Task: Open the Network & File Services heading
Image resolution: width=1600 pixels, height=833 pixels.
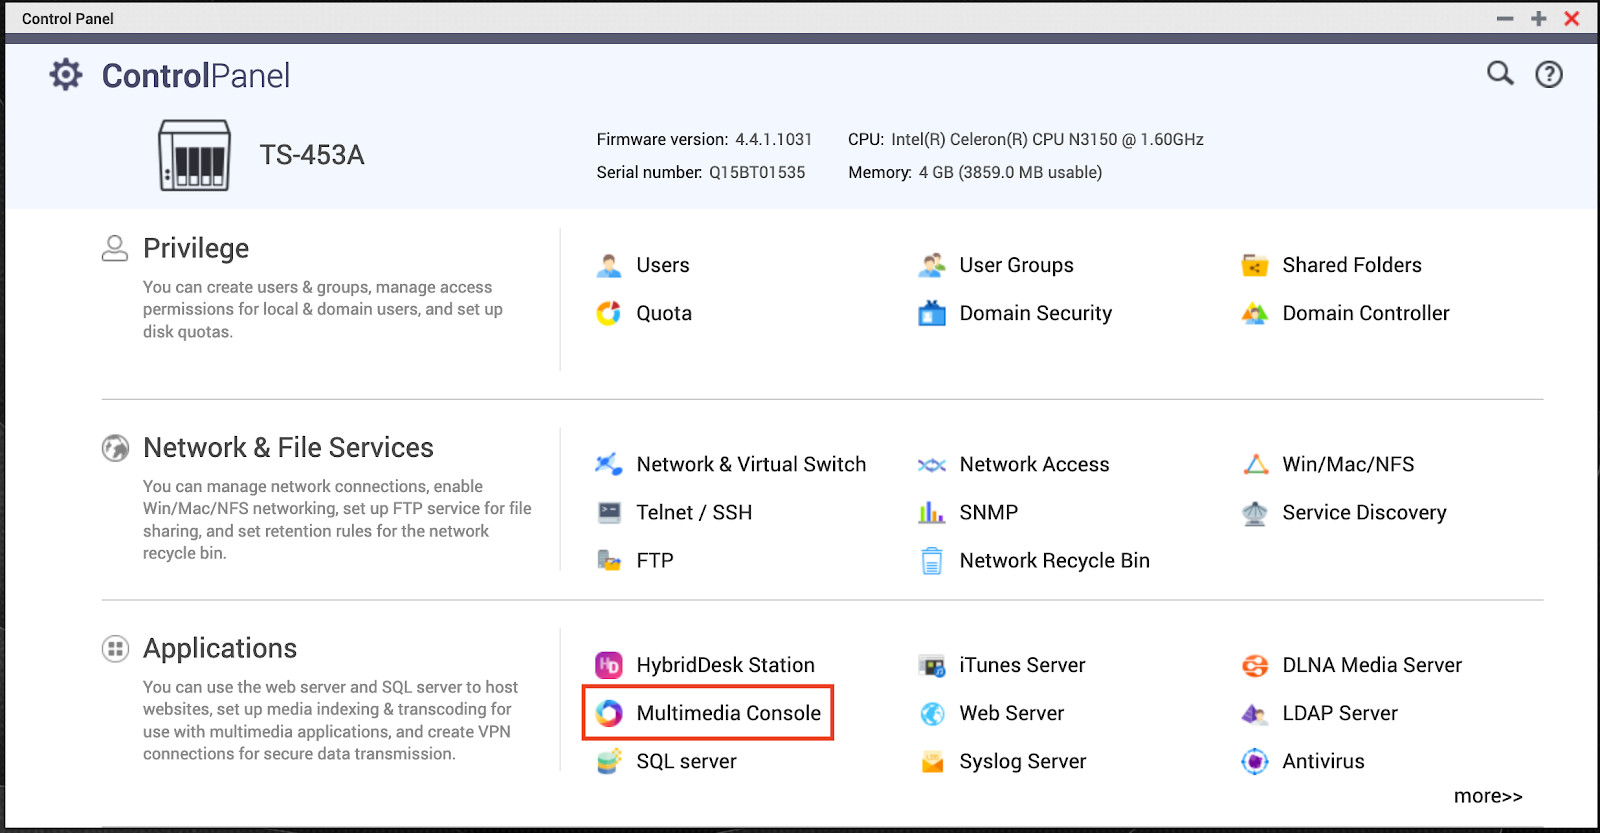Action: pos(288,447)
